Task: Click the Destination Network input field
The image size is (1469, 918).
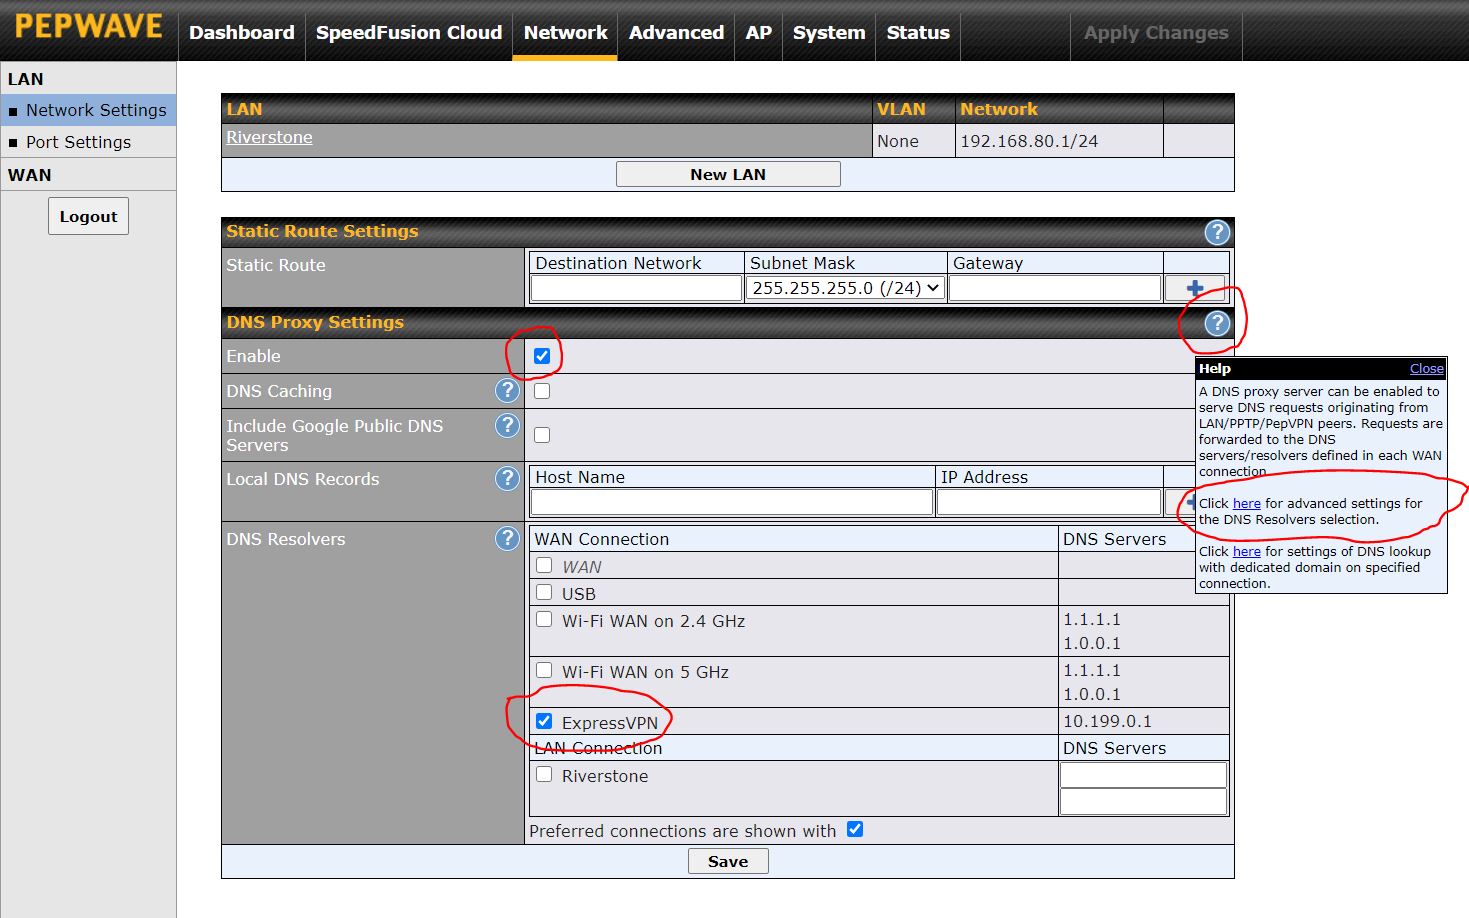Action: (636, 288)
